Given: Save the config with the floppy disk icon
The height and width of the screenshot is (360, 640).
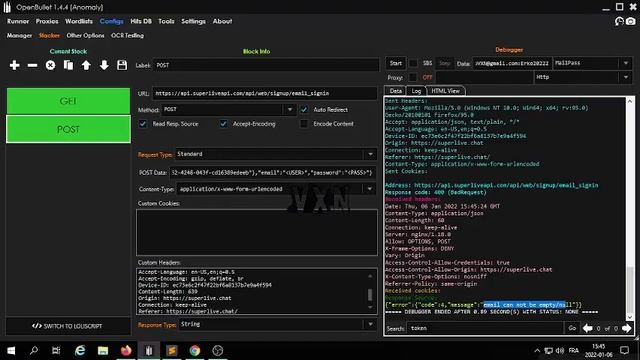Looking at the screenshot, I should point(122,65).
